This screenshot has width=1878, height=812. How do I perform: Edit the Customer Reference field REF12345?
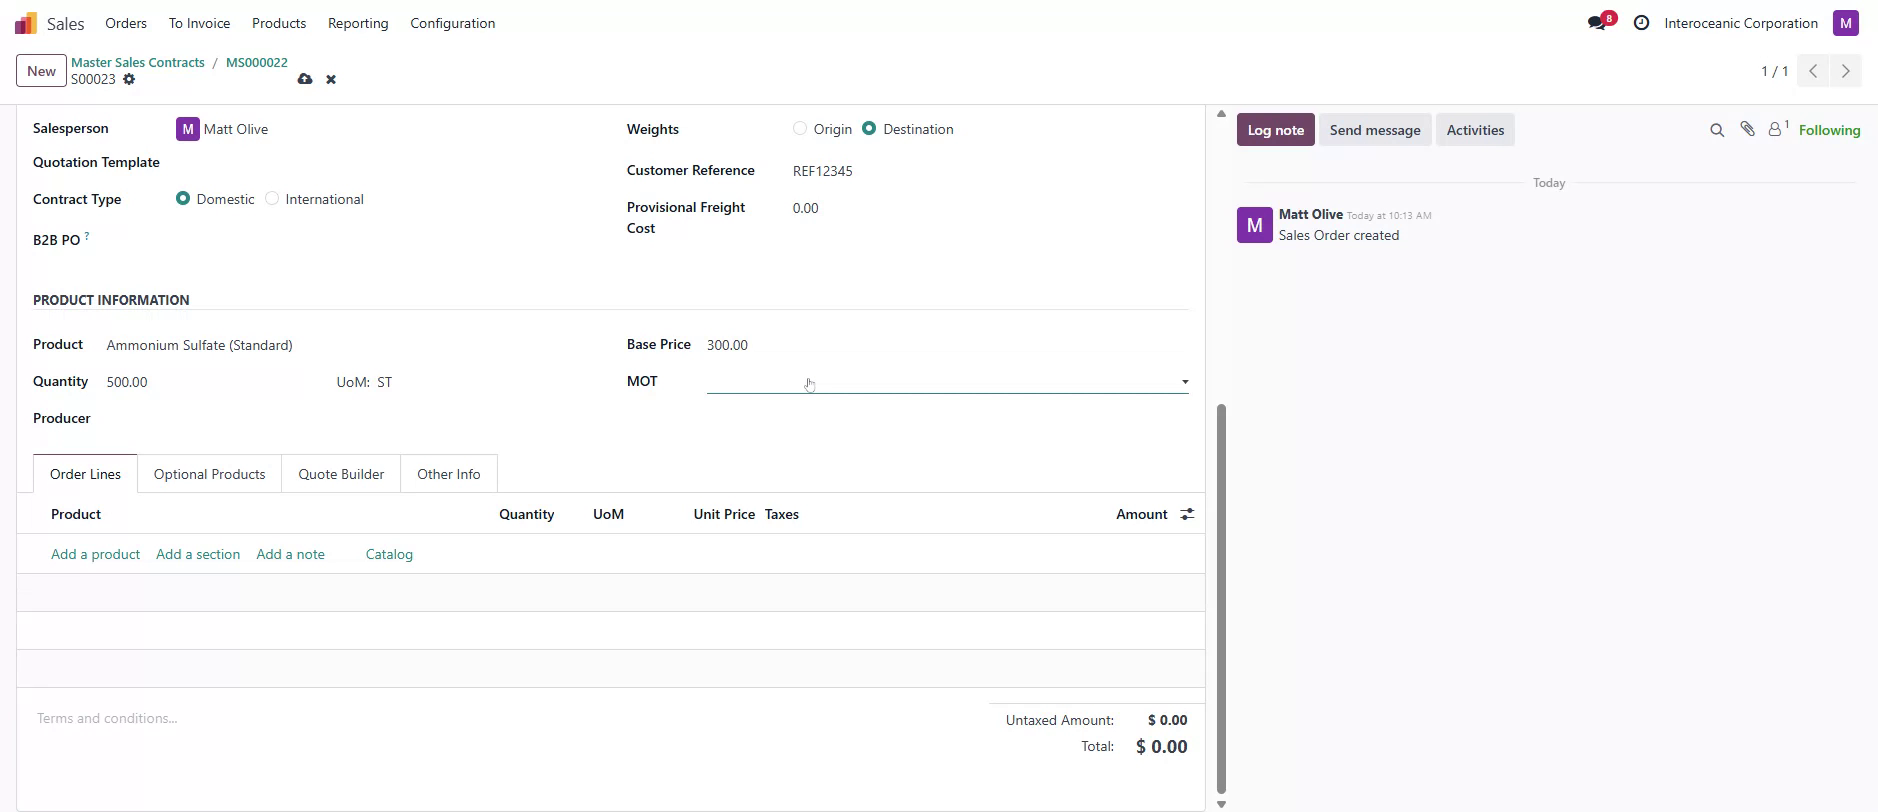(990, 171)
